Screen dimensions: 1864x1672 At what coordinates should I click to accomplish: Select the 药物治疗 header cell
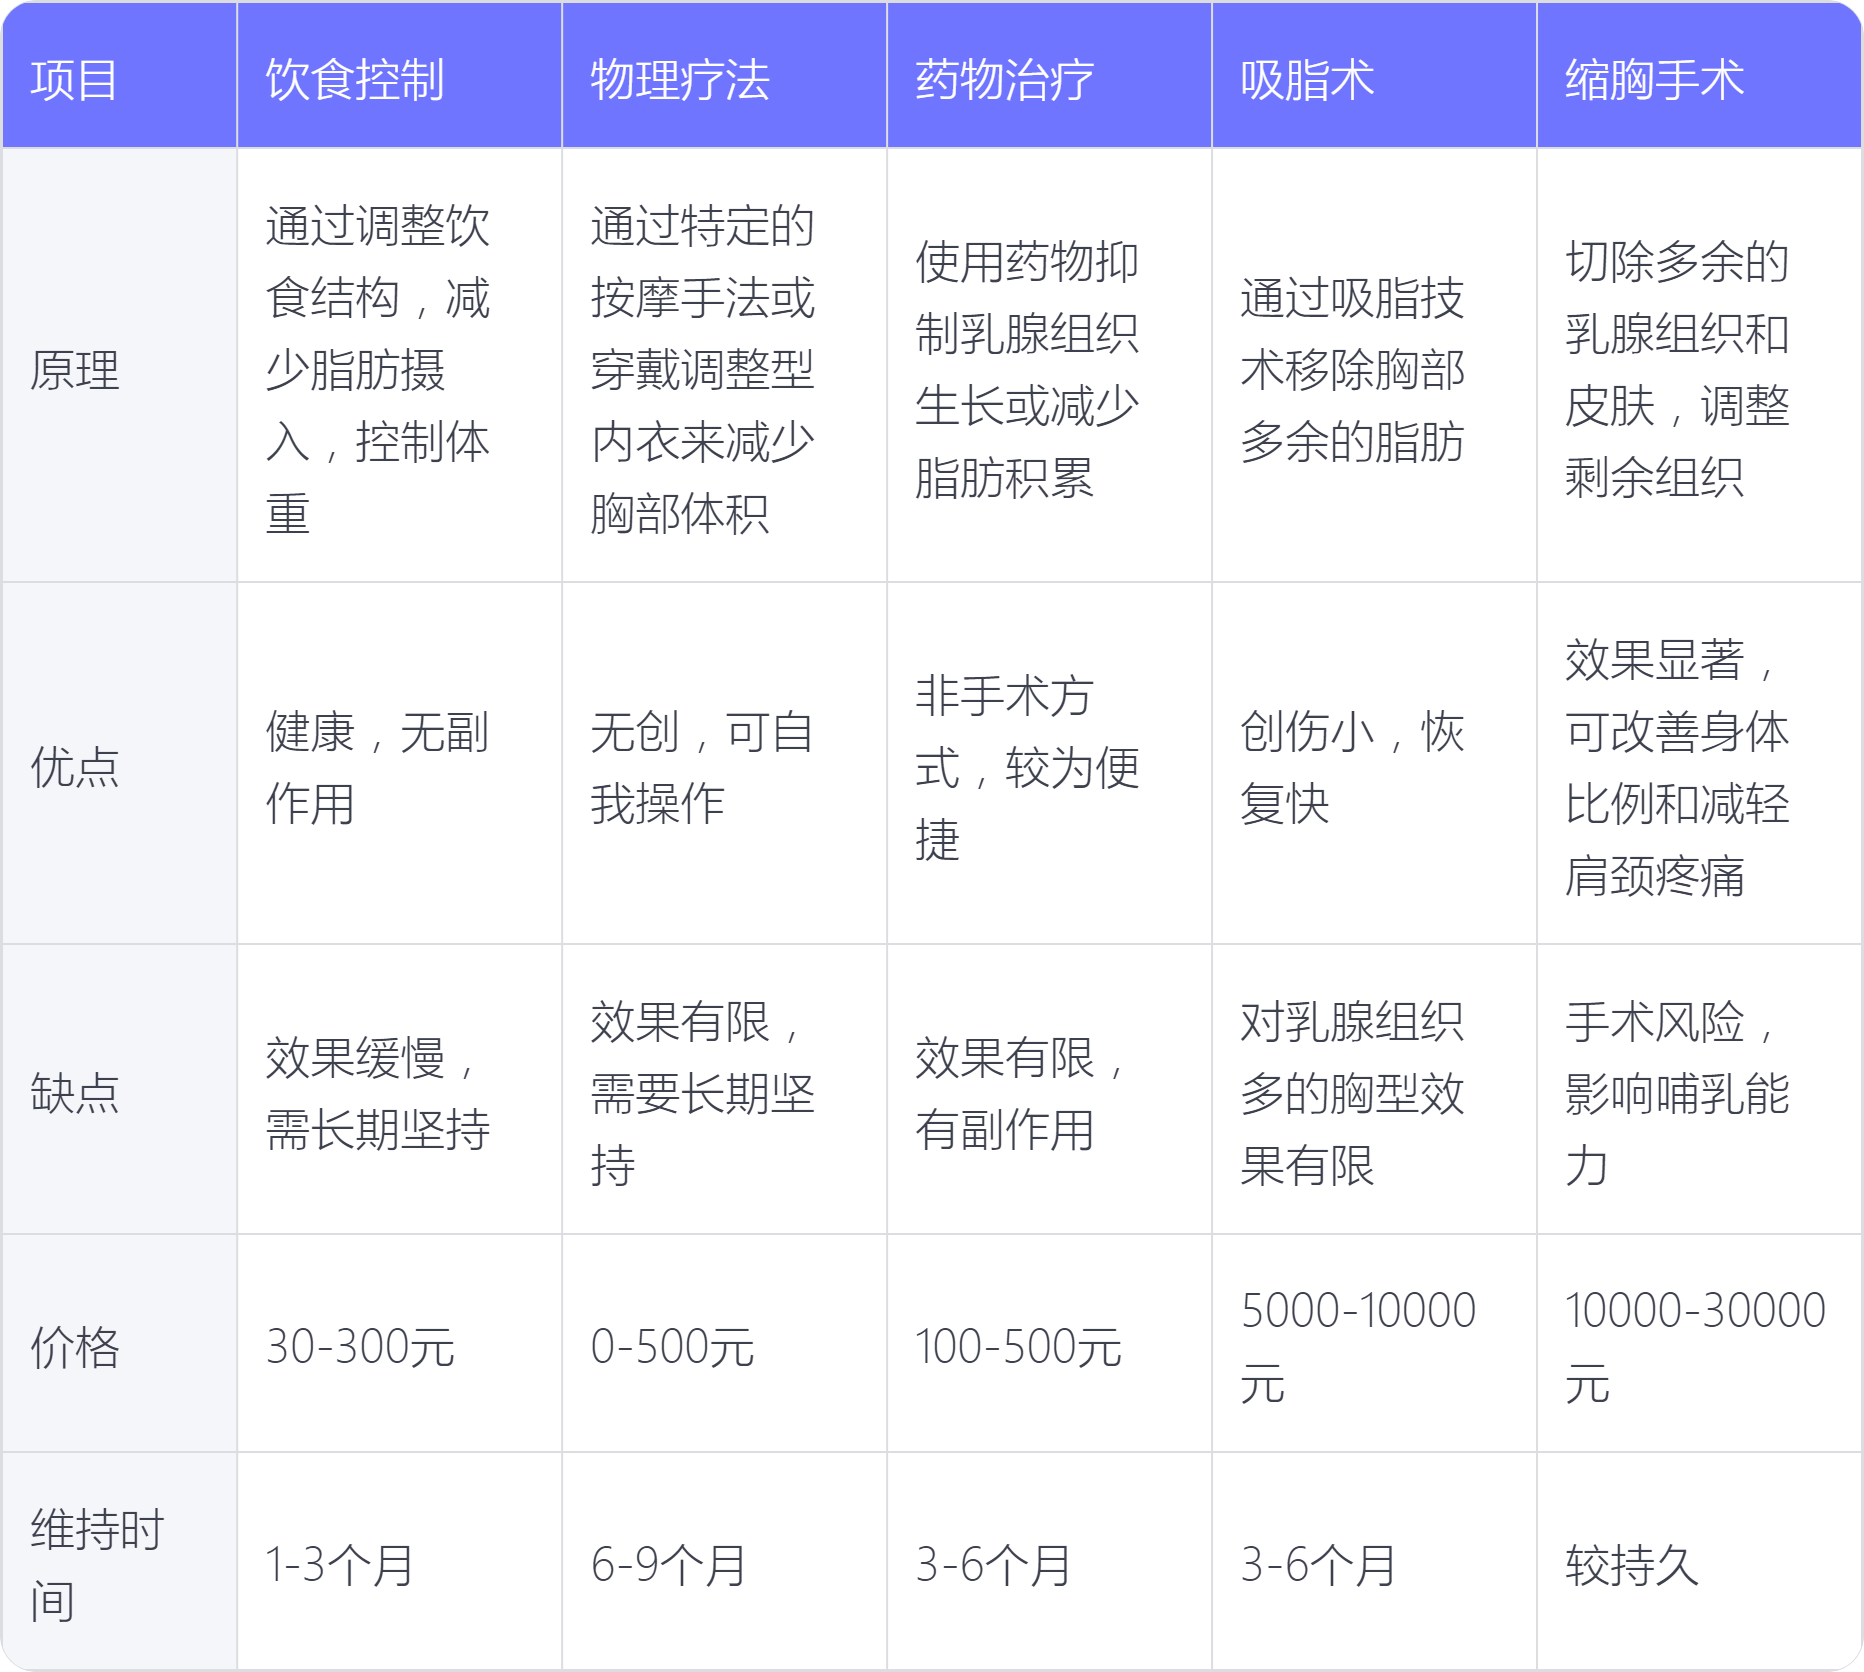tap(1005, 80)
